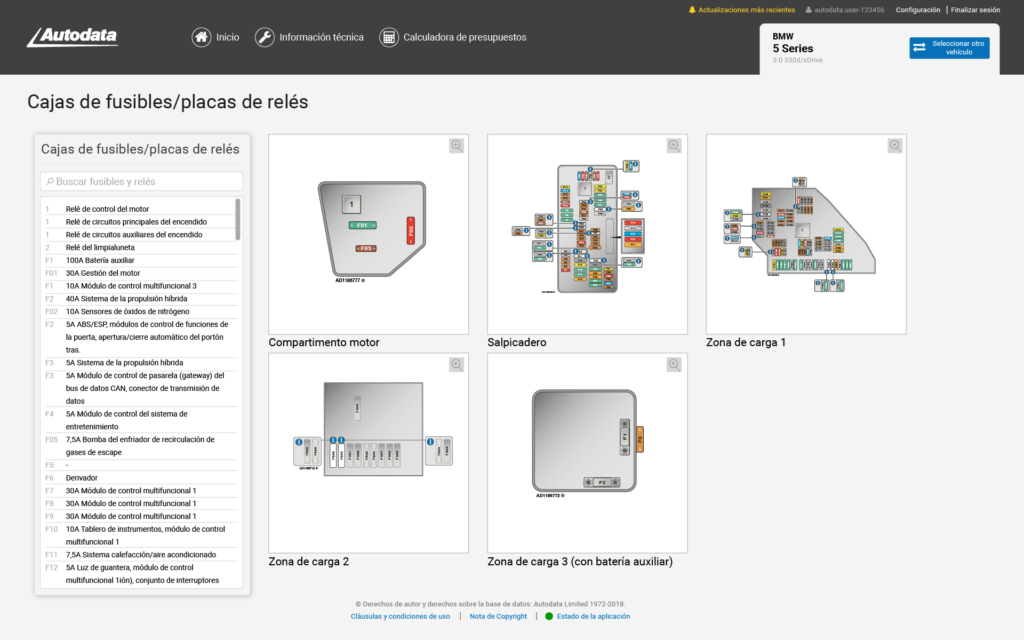The width and height of the screenshot is (1024, 640).
Task: Open Zona de carga 1 thumbnail
Action: [806, 234]
